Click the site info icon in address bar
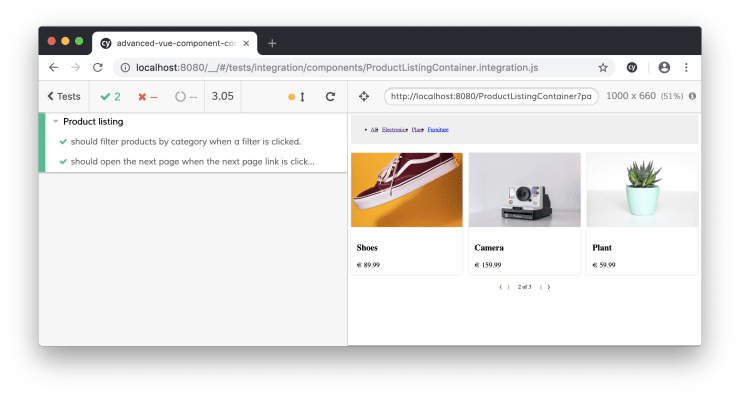The image size is (740, 397). point(125,68)
